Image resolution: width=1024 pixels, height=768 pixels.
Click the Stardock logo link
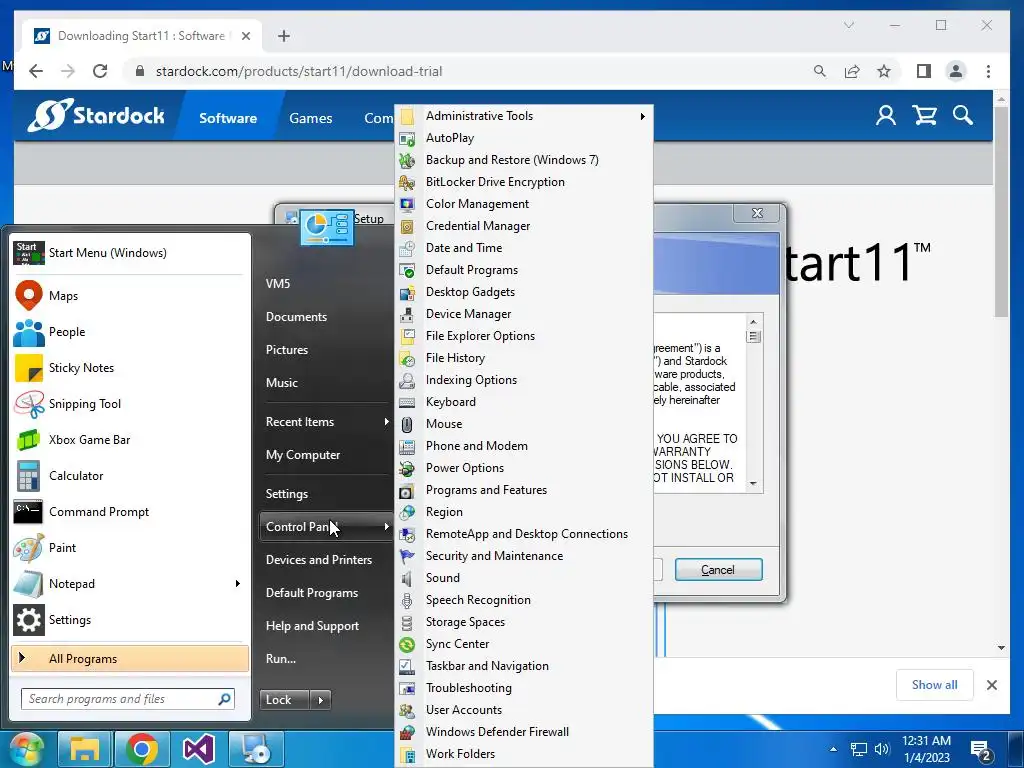[96, 116]
